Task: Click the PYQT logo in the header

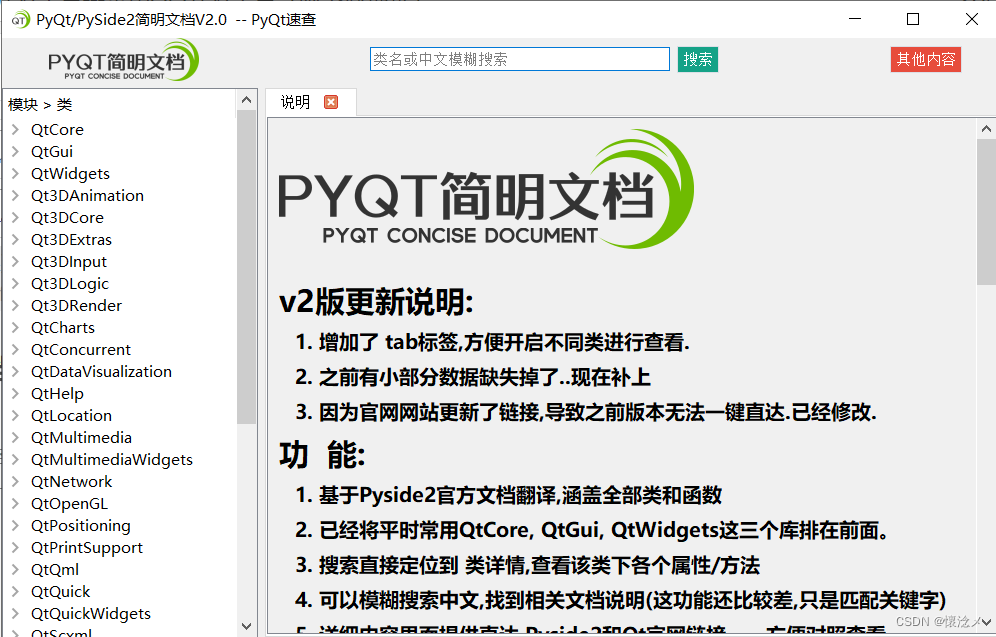Action: (123, 60)
